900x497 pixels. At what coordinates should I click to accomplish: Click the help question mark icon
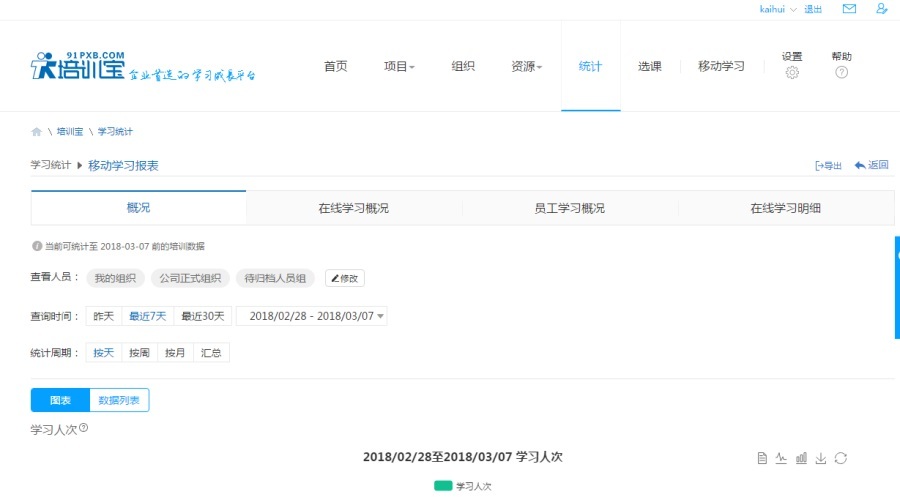coord(841,72)
